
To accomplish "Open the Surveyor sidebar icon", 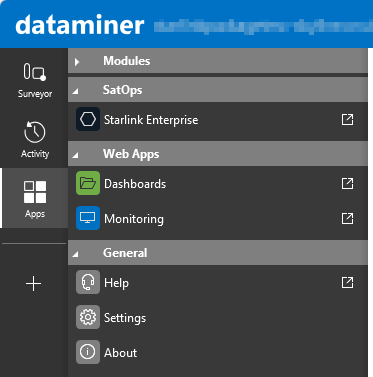I will click(35, 72).
